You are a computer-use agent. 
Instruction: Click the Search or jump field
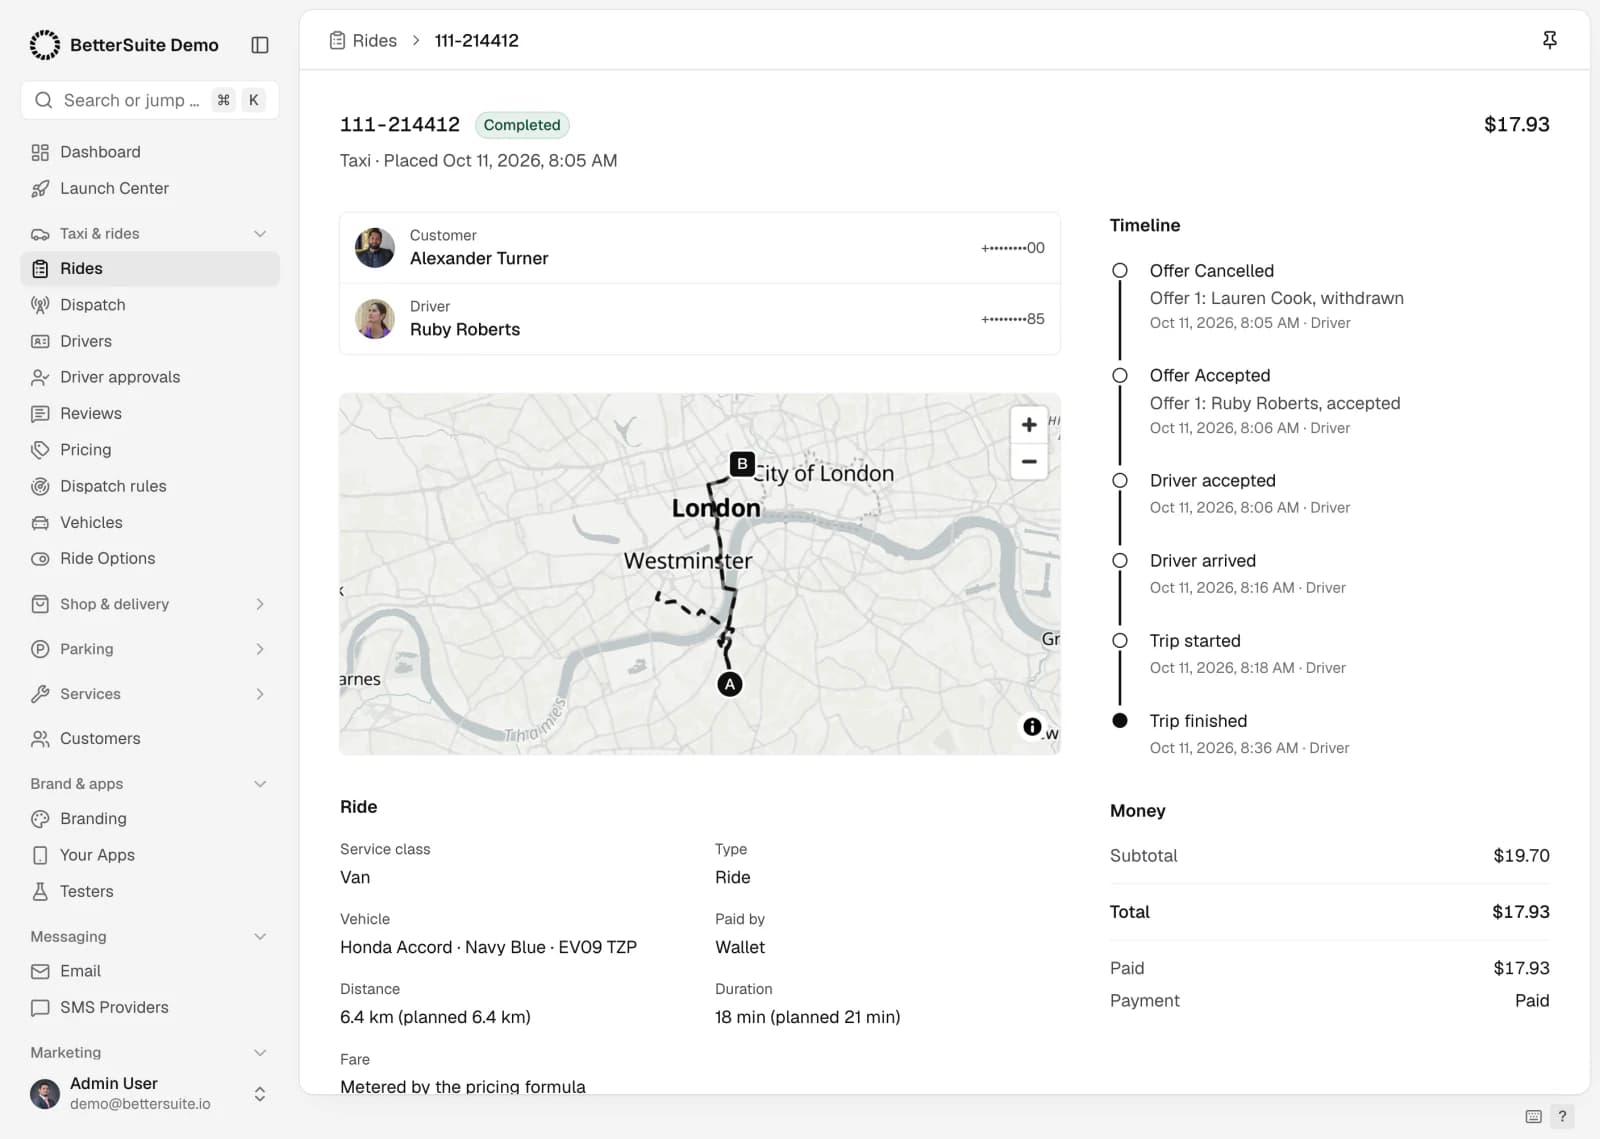pyautogui.click(x=150, y=100)
